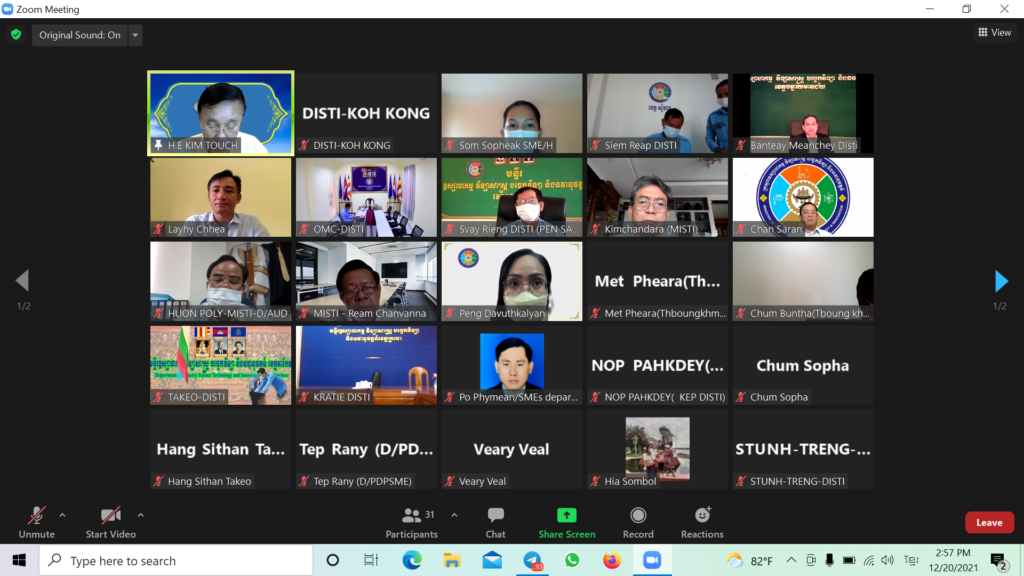Click the green encryption shield icon
Screen dimensions: 1024x576
(15, 35)
